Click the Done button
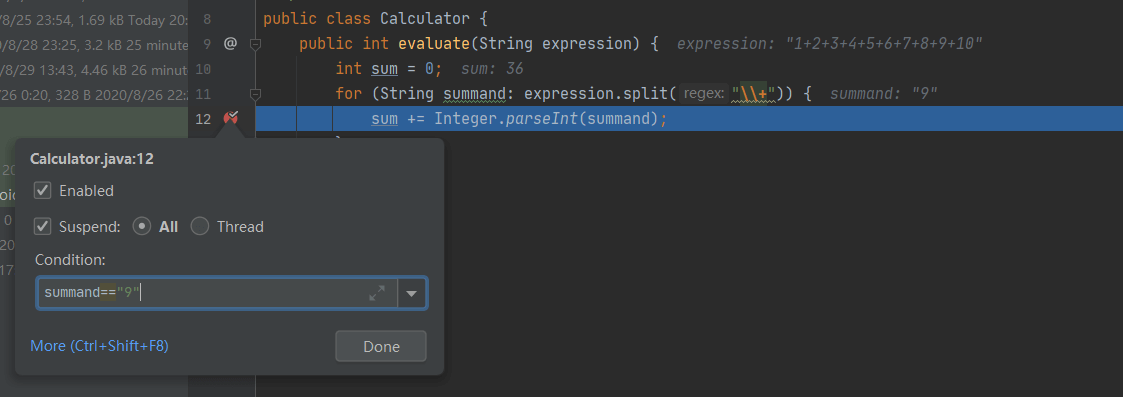Screen dimensions: 1123x397 [x=381, y=346]
